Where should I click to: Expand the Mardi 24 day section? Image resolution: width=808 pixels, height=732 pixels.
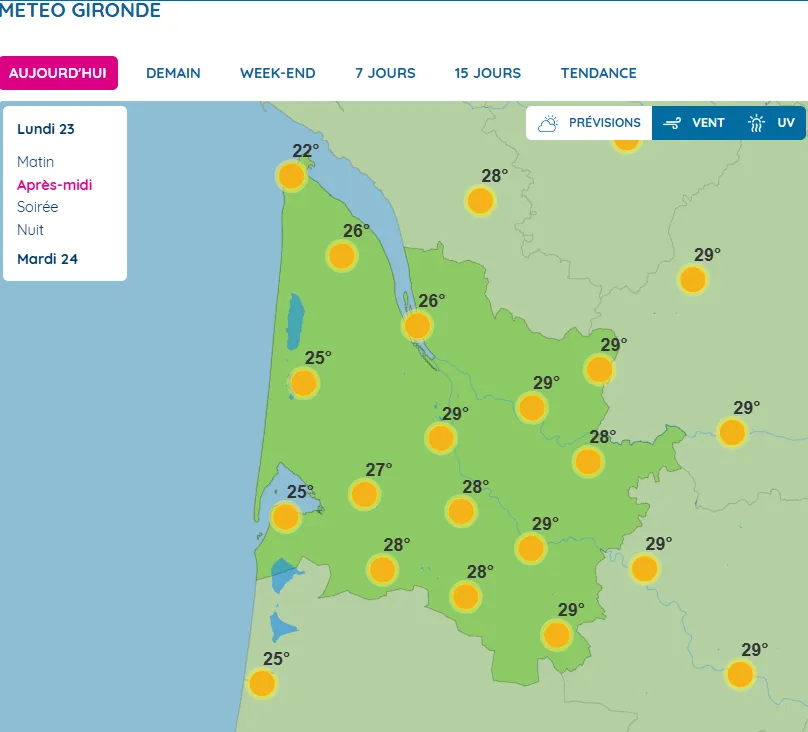pos(47,259)
